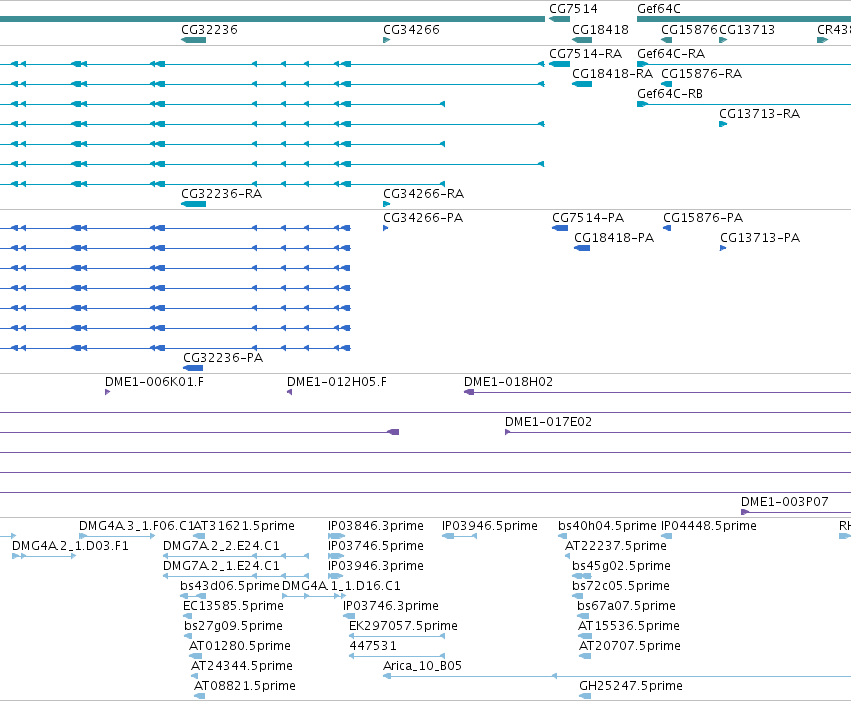Click the CG7514-PA protein label
Viewport: 851px width, 701px height.
point(588,218)
